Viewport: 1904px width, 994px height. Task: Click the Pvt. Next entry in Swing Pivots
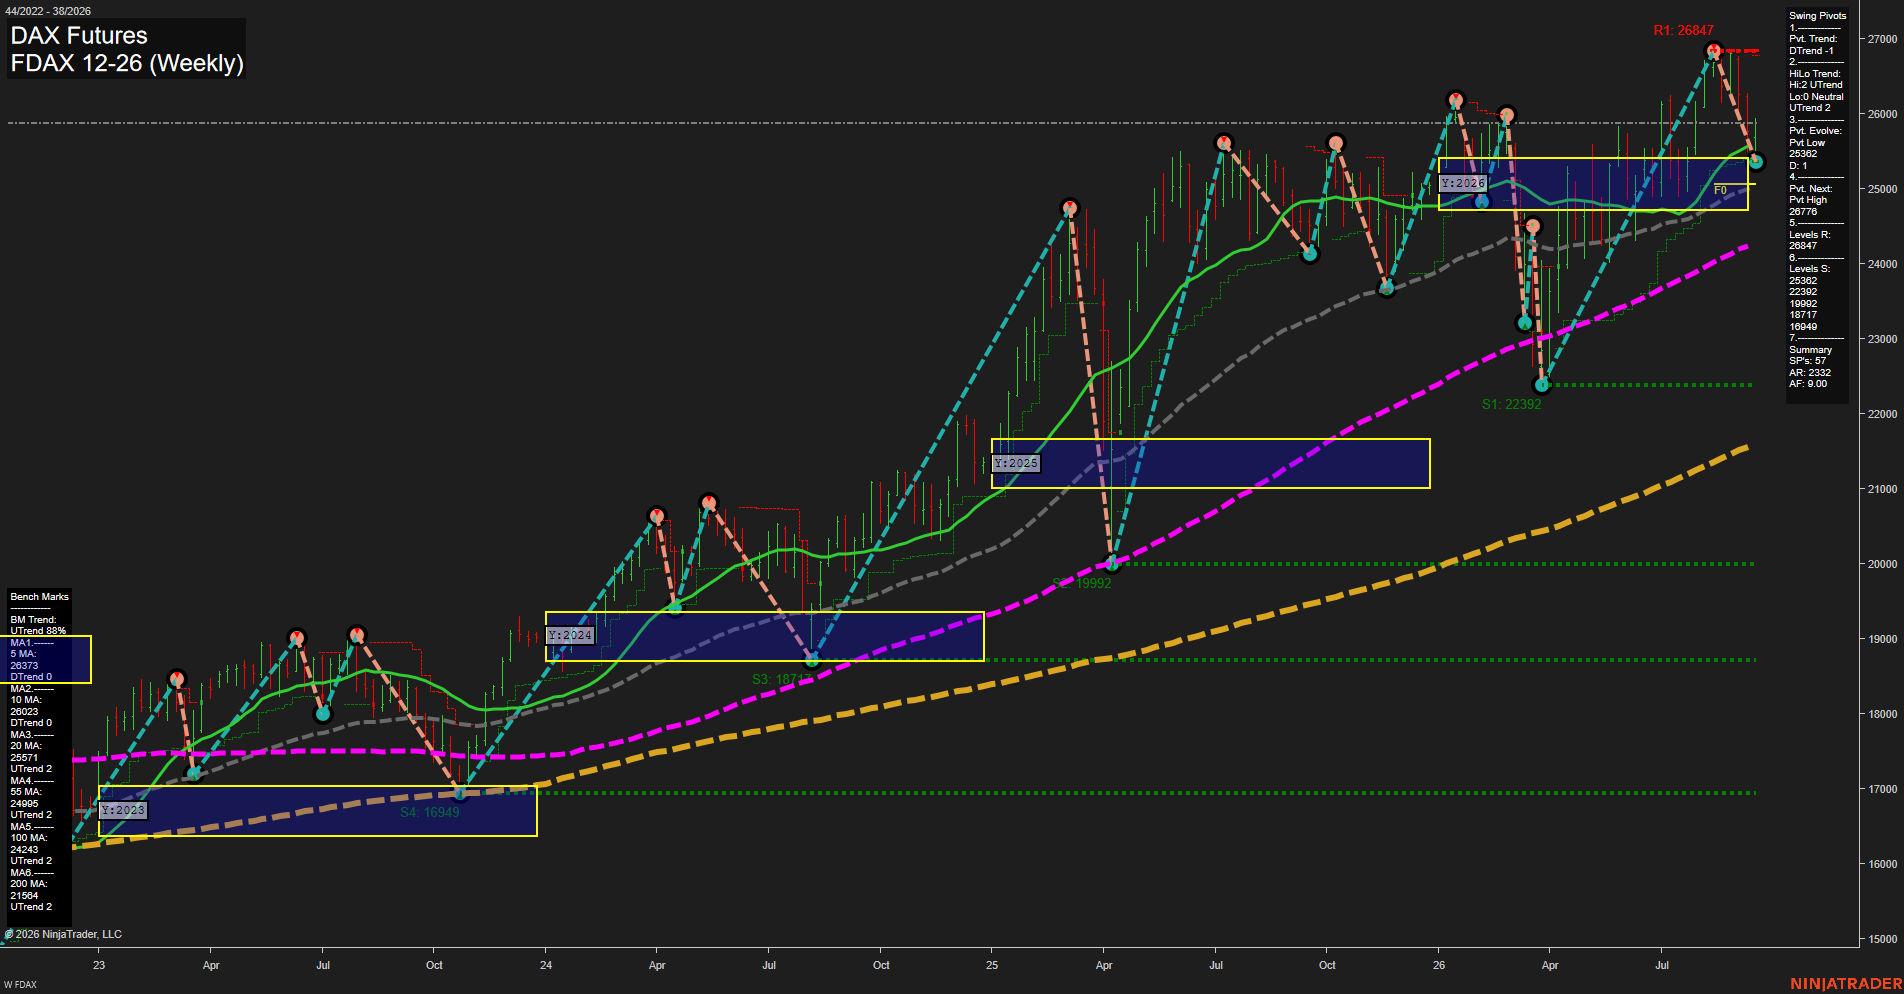click(x=1811, y=189)
